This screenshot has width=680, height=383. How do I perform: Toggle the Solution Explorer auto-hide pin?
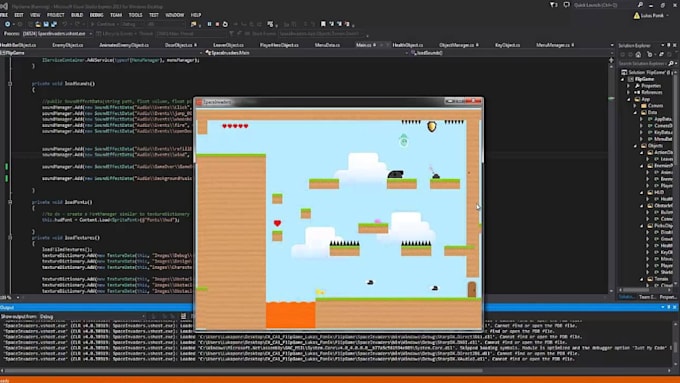coord(668,45)
